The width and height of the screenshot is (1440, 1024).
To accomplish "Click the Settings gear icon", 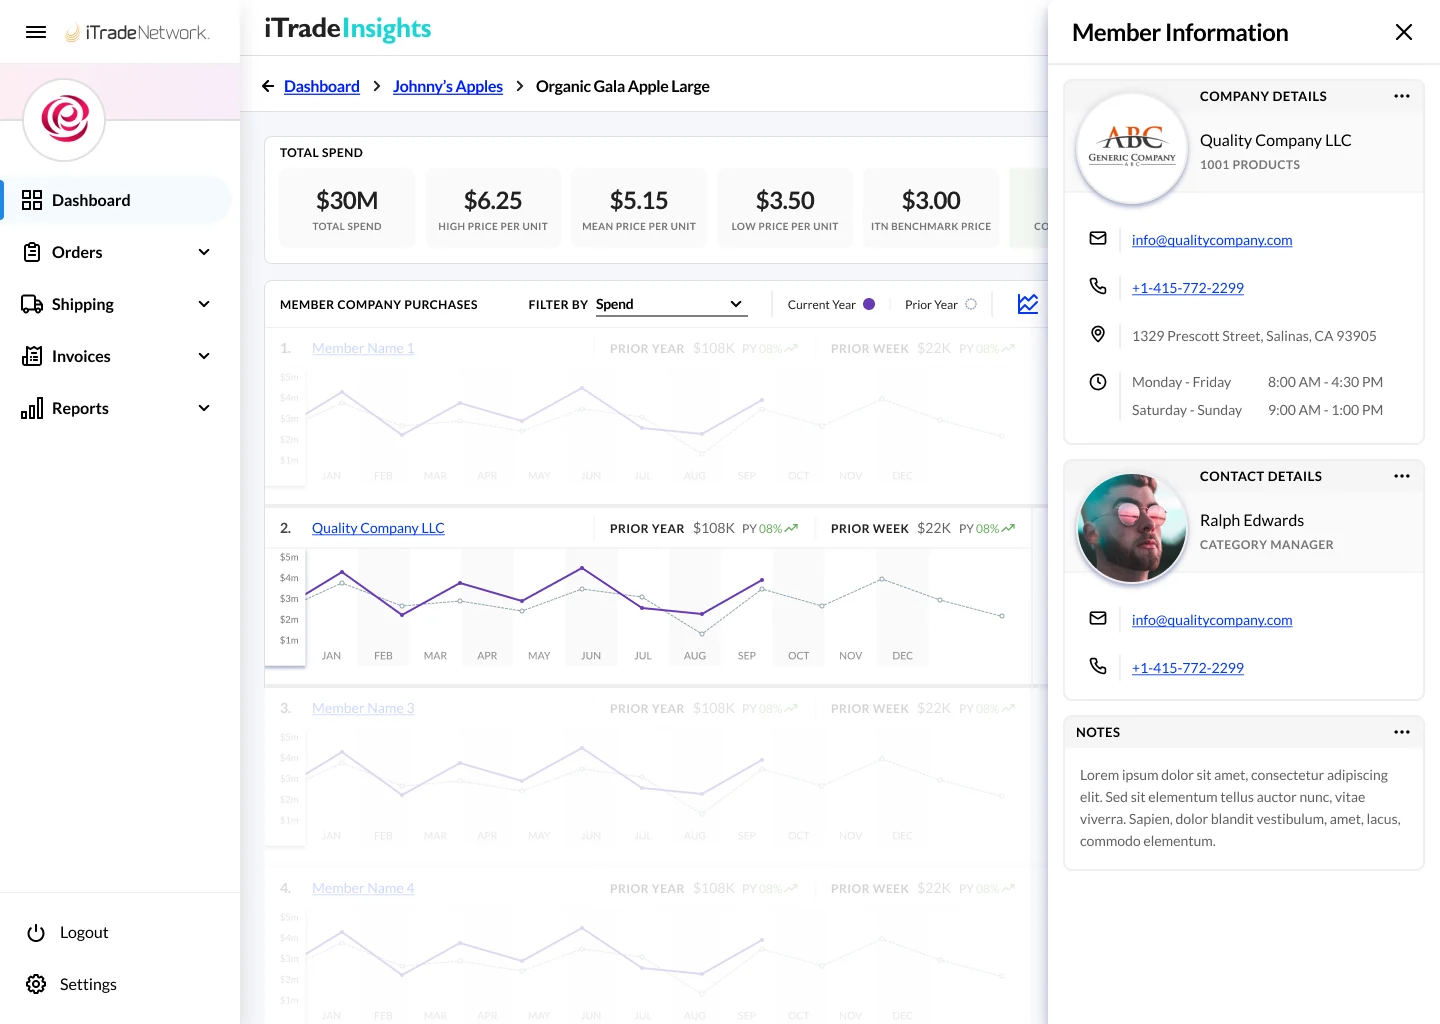I will click(36, 984).
